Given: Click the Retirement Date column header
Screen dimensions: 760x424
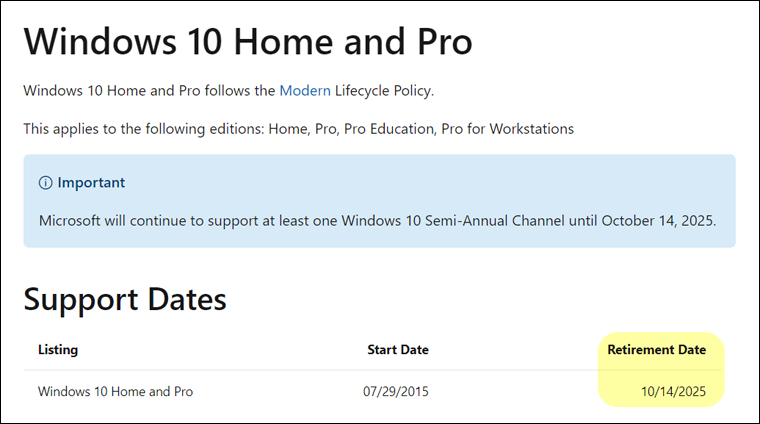Looking at the screenshot, I should pyautogui.click(x=657, y=349).
